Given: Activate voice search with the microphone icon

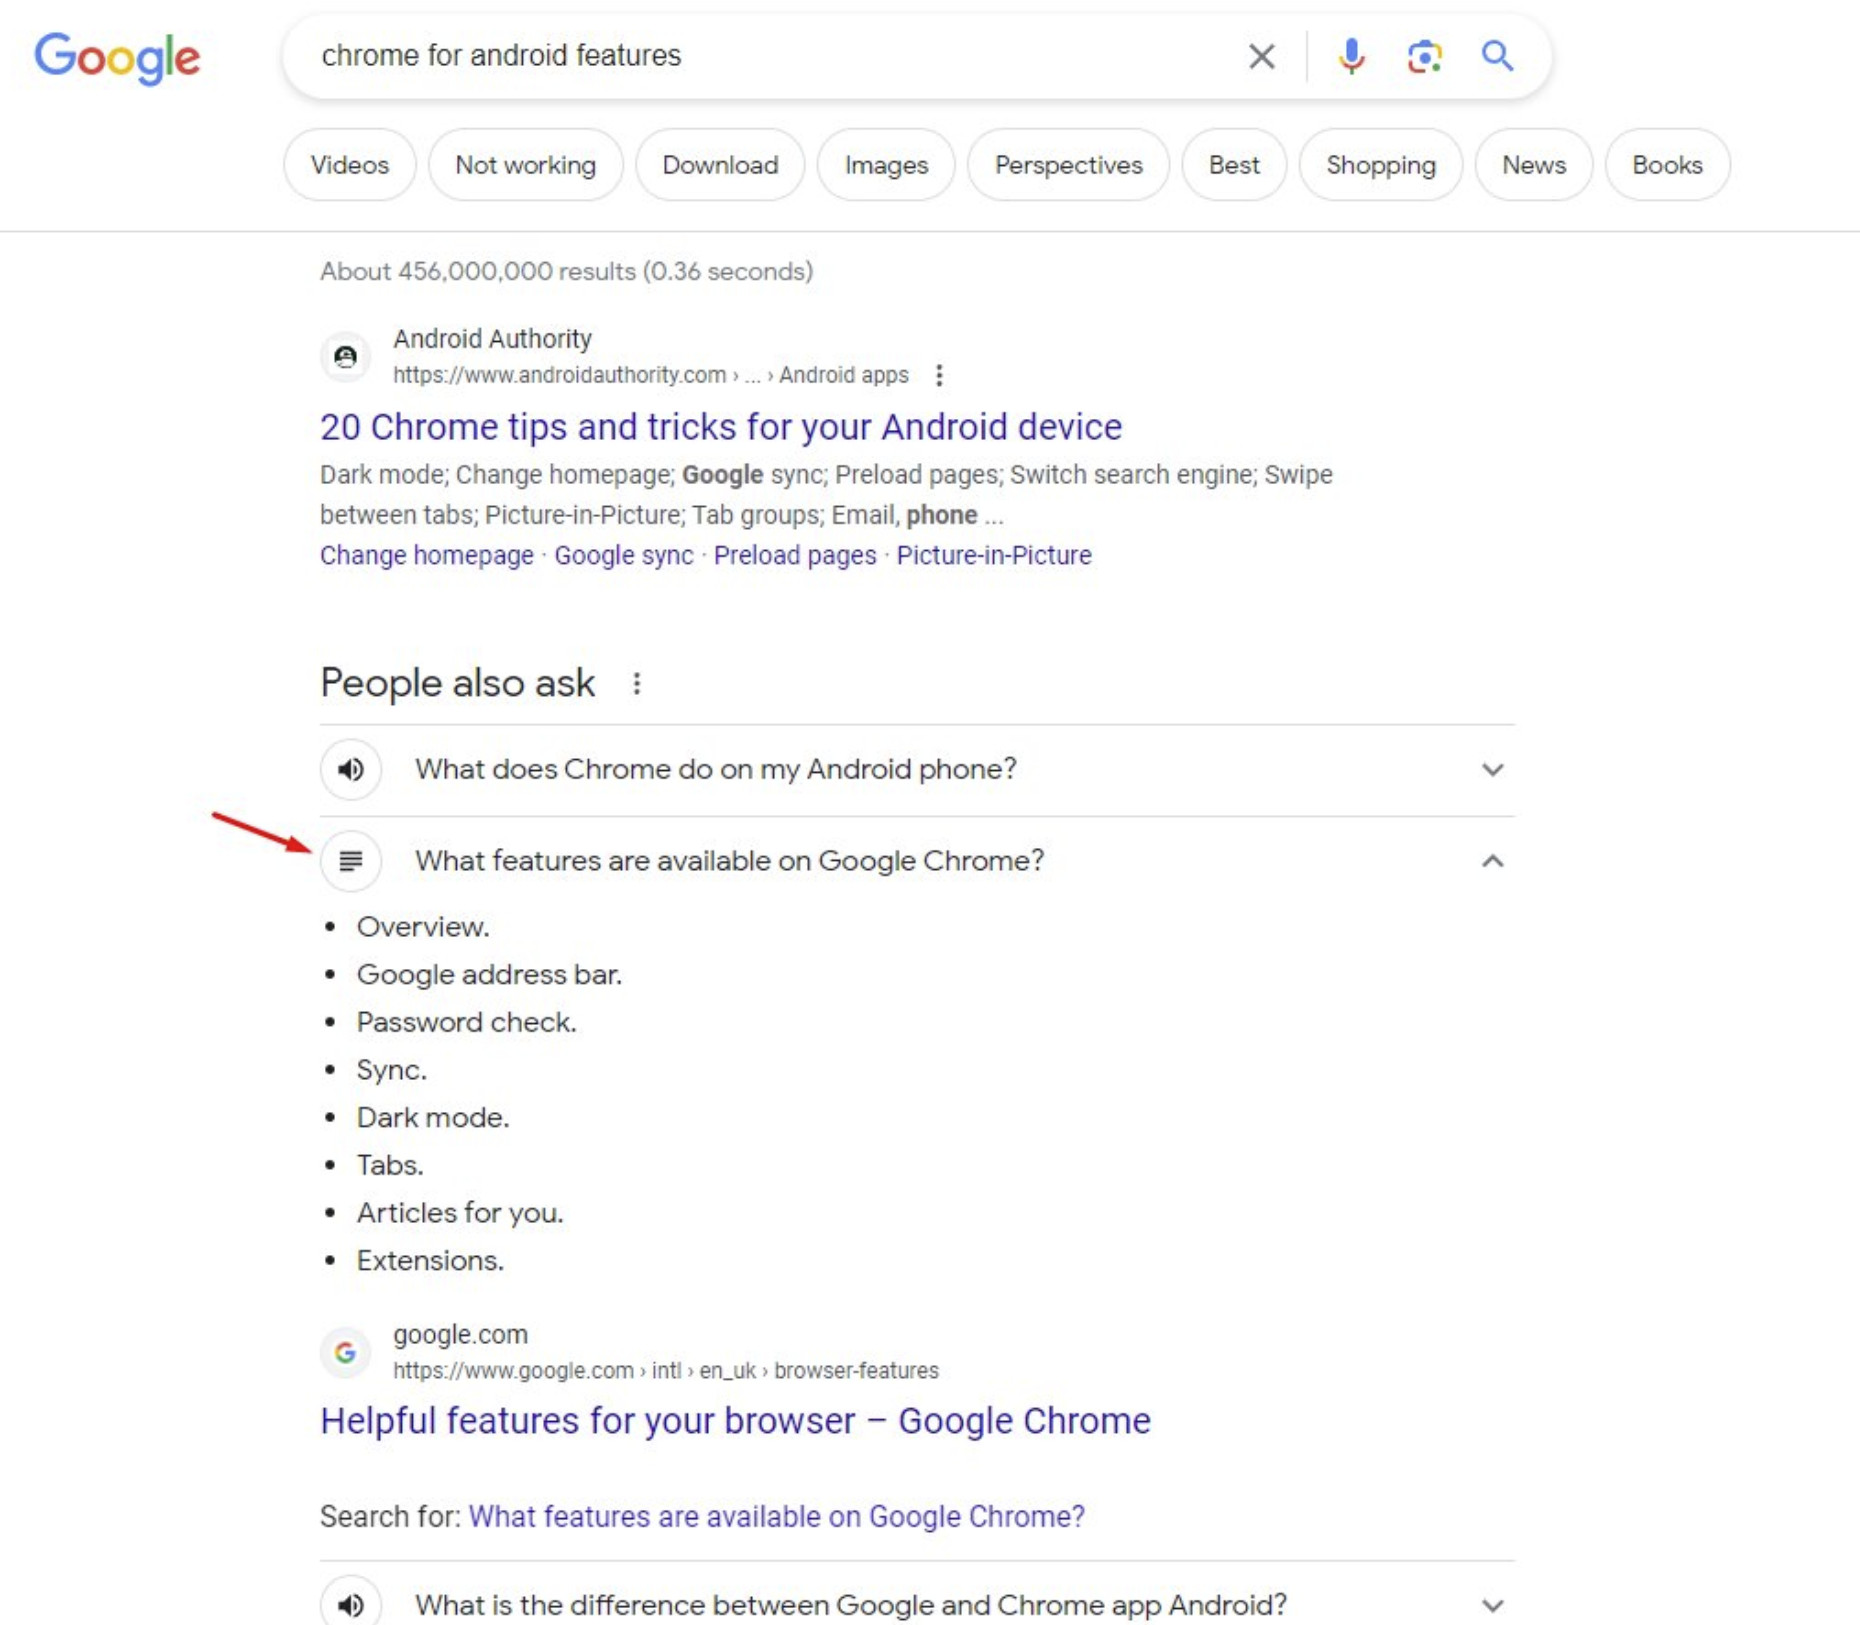Looking at the screenshot, I should pyautogui.click(x=1352, y=57).
